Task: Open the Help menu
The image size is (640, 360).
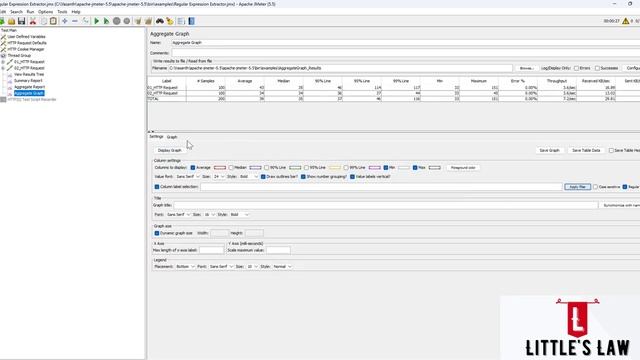Action: point(76,12)
